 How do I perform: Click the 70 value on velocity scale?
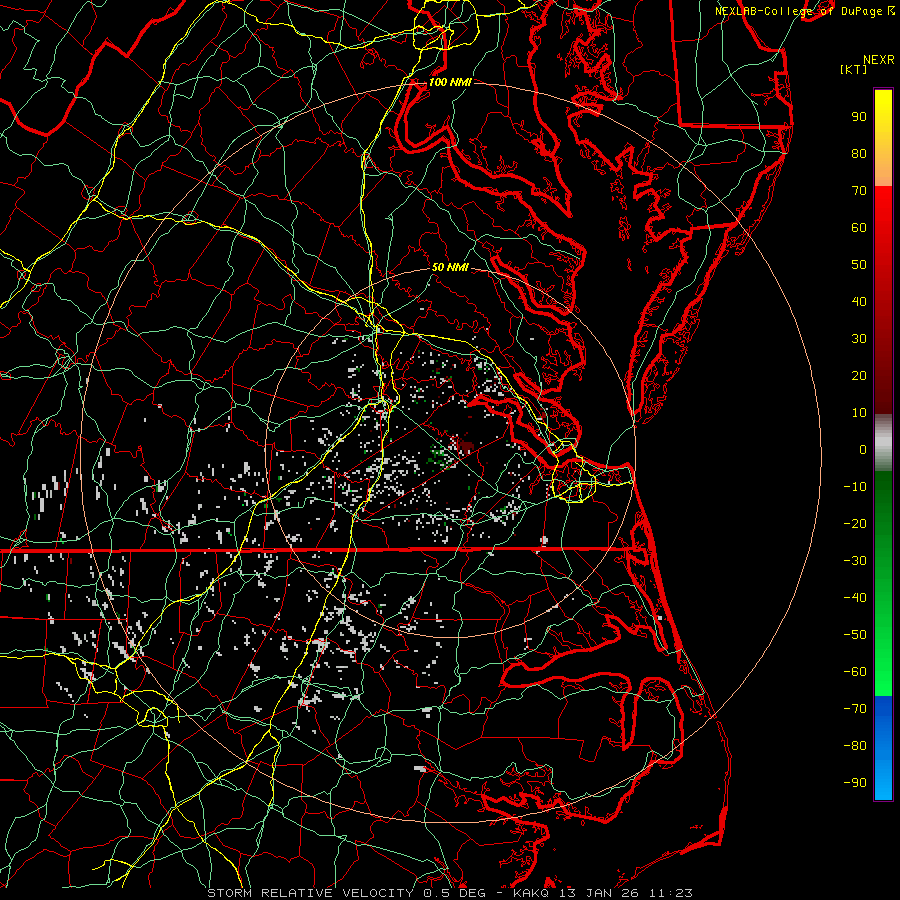pyautogui.click(x=859, y=191)
